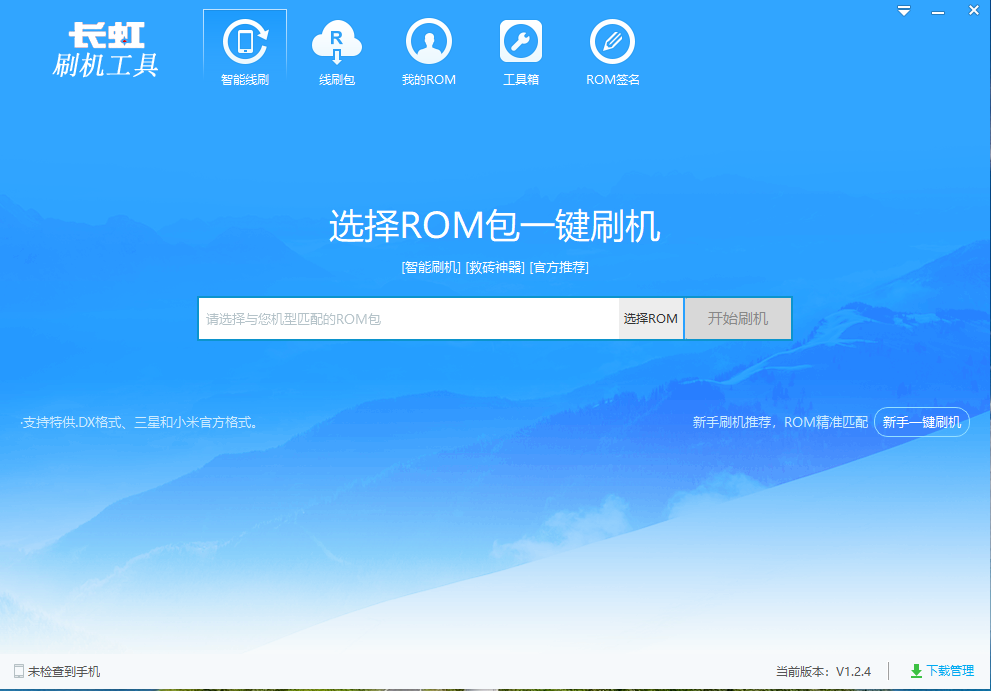Click the 未检查到手机 status text
This screenshot has height=691, width=991.
64,671
